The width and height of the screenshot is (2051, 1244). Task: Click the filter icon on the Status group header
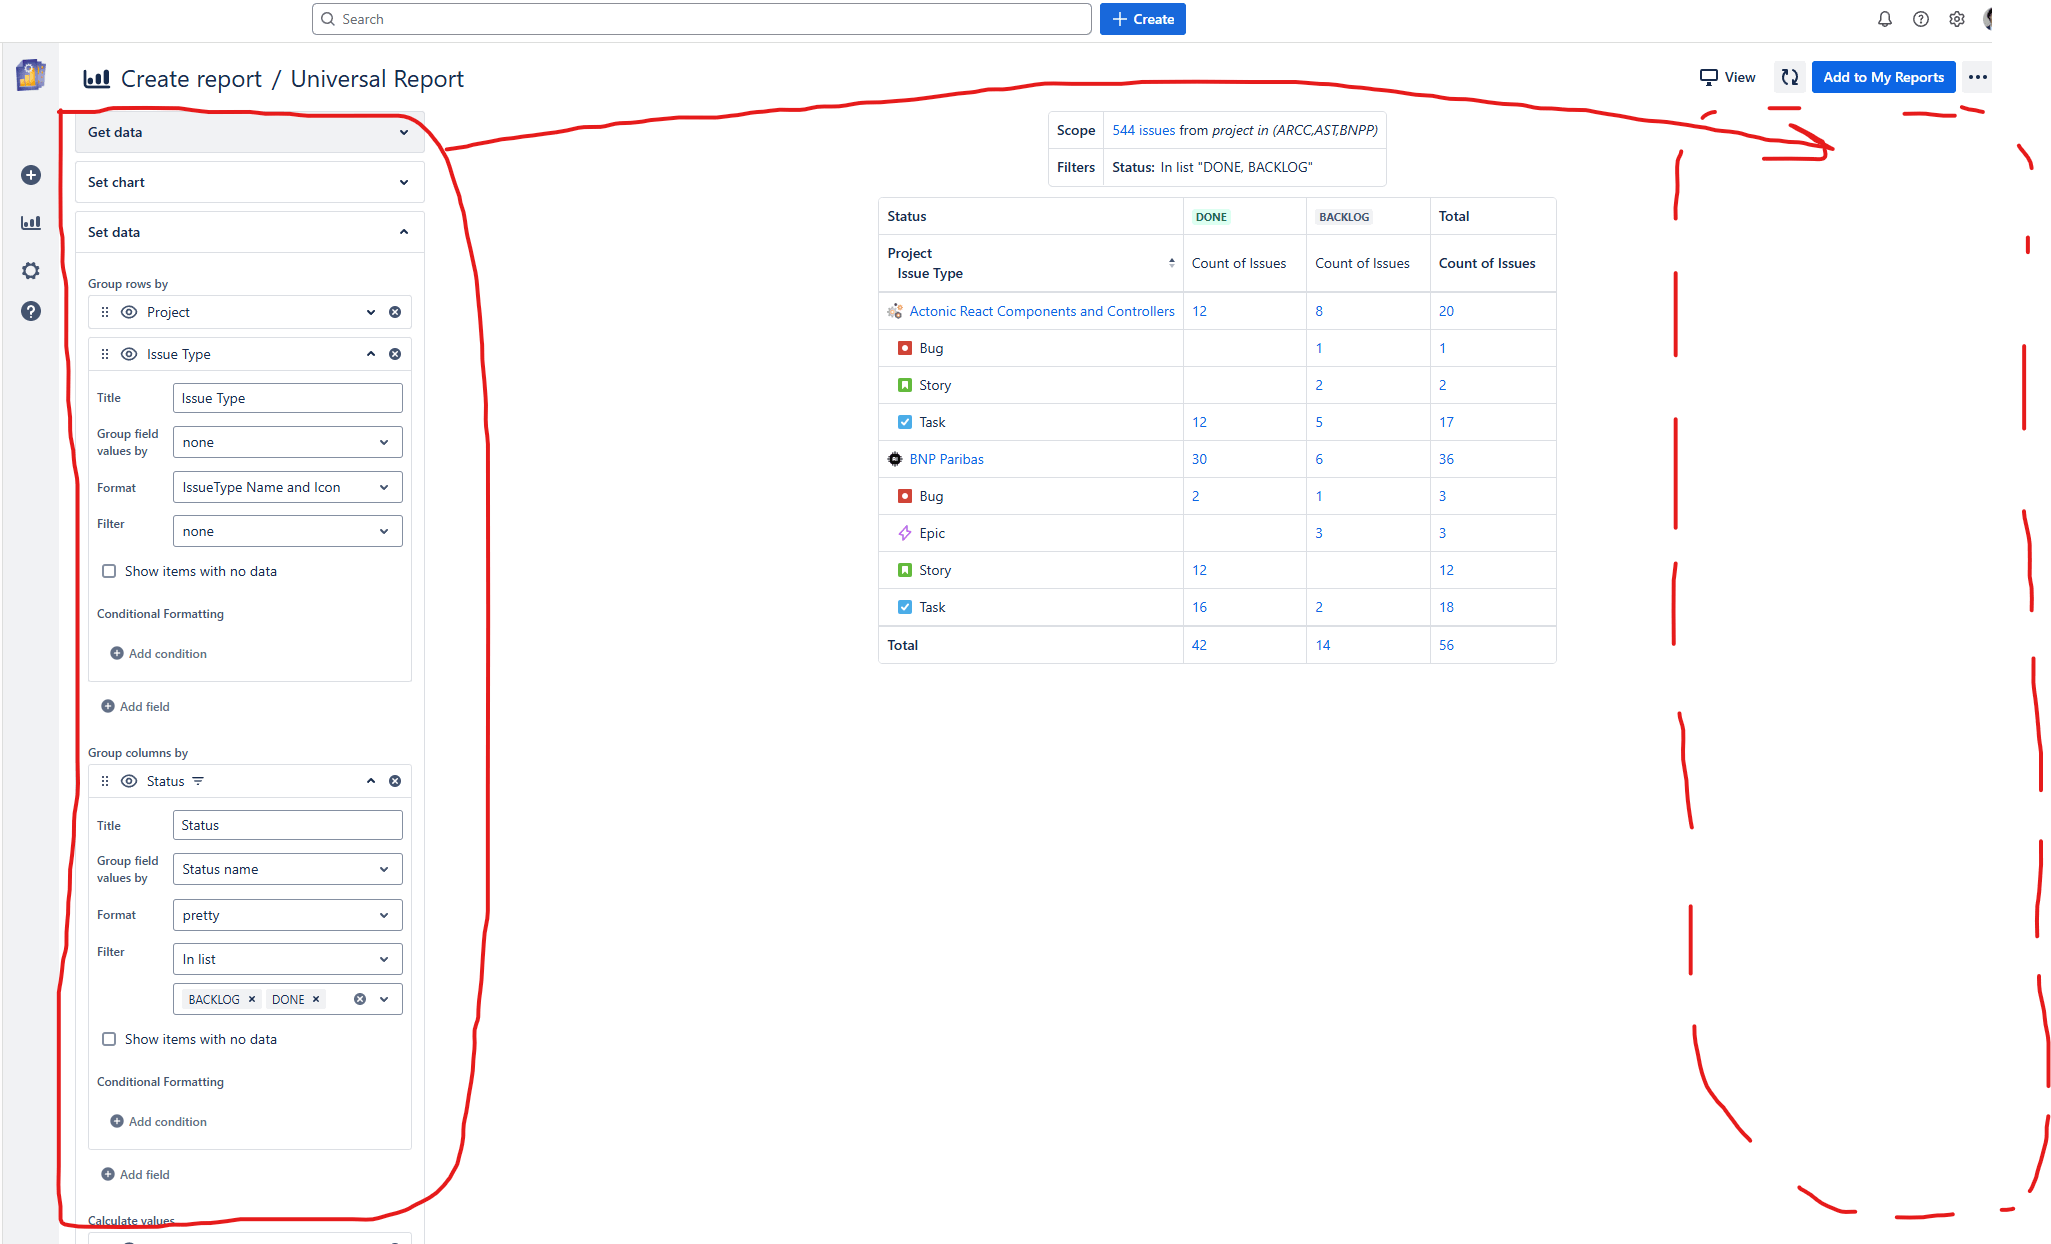point(199,781)
